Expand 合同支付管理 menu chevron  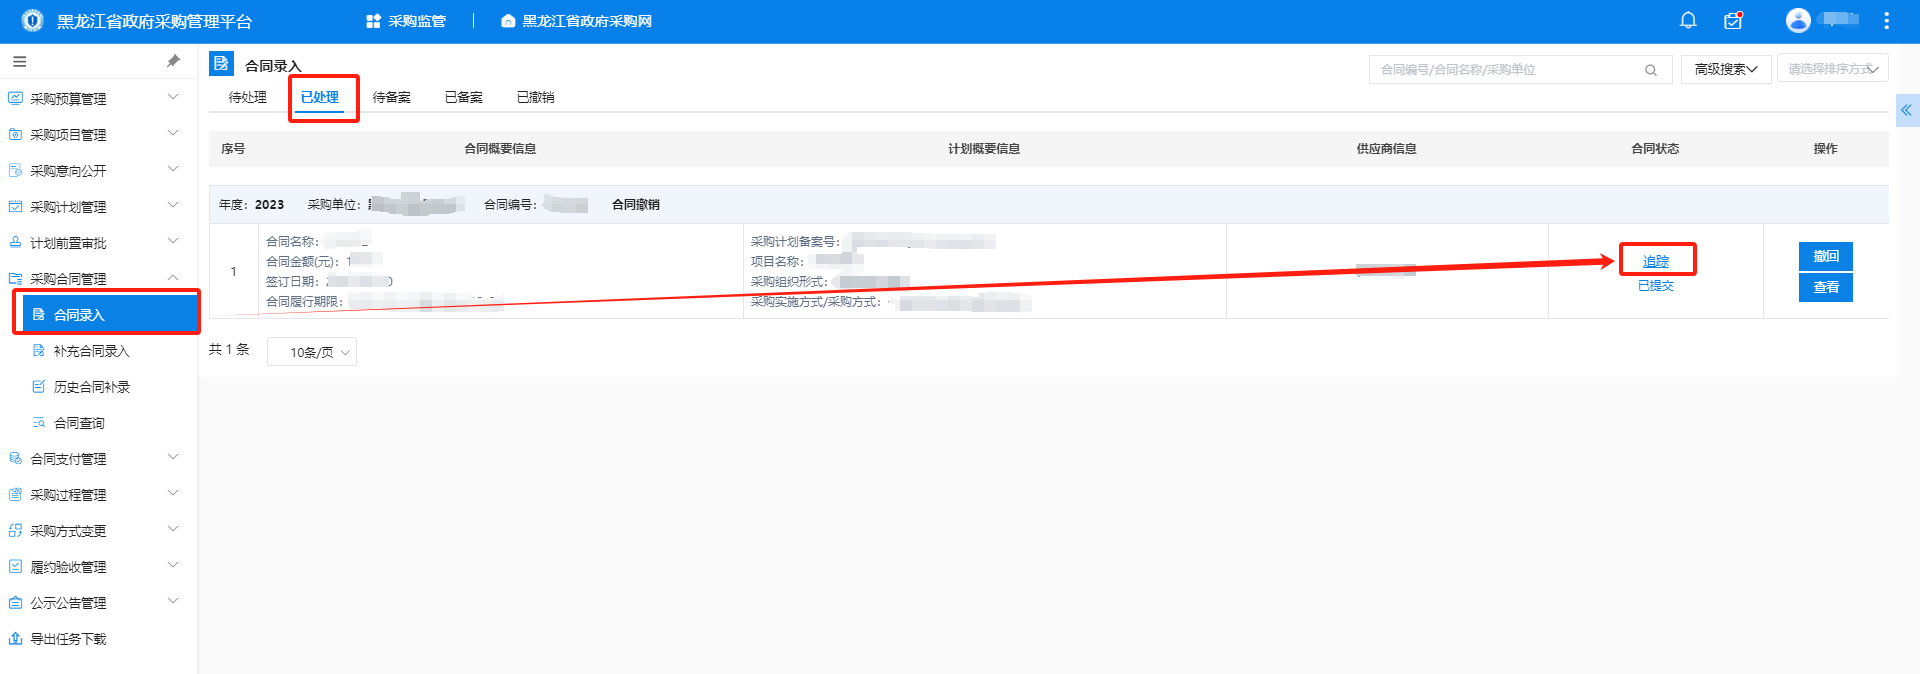click(x=173, y=457)
